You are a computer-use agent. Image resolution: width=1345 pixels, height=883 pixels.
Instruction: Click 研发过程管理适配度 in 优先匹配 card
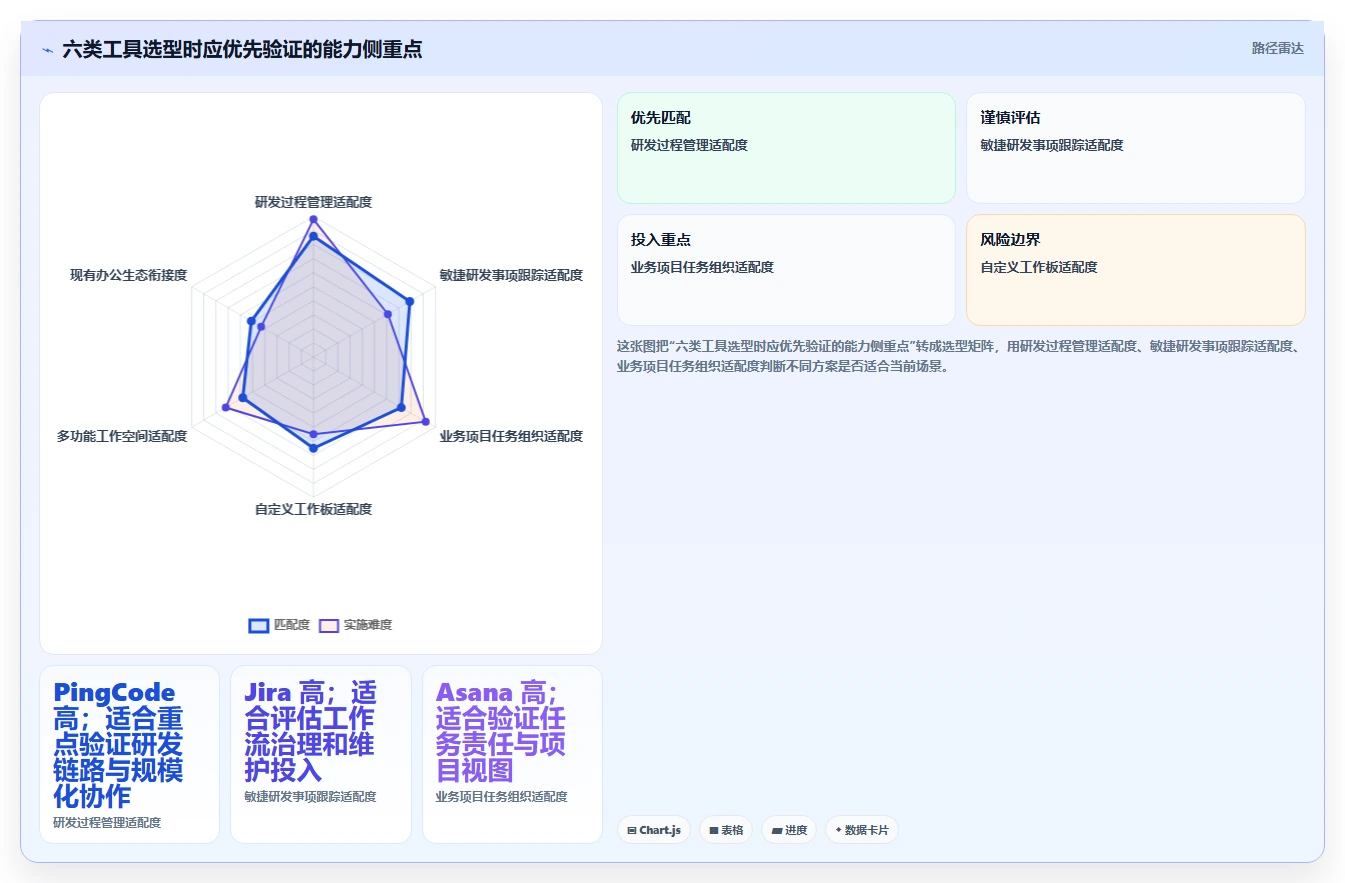point(689,145)
